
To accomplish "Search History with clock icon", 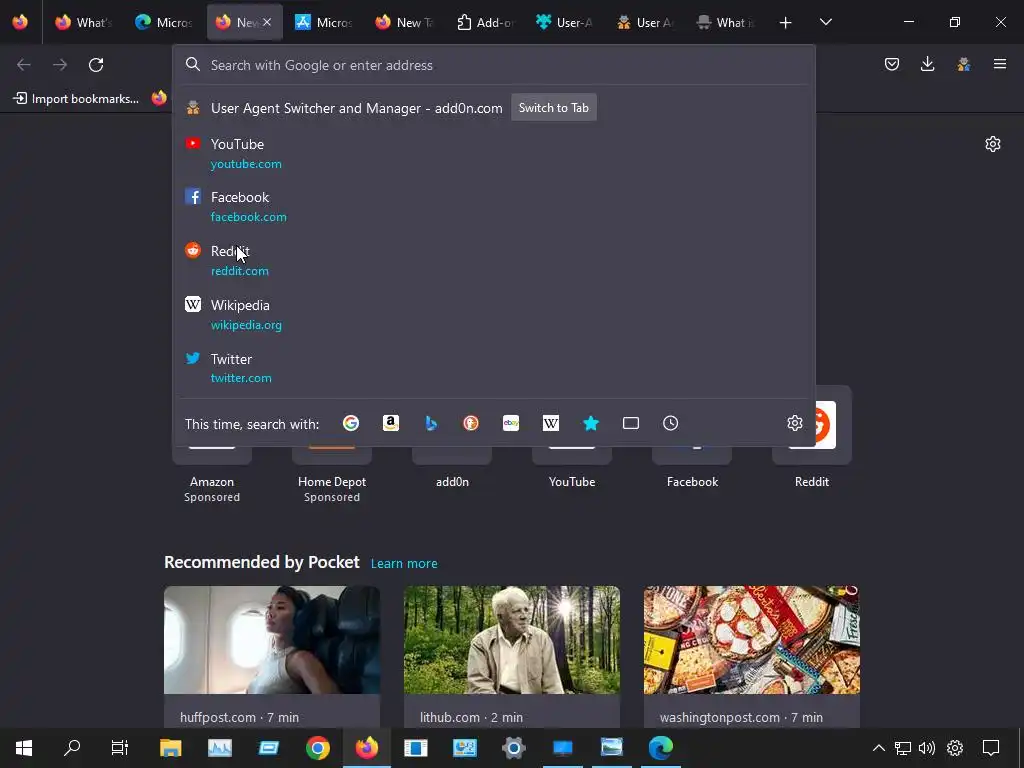I will (671, 423).
